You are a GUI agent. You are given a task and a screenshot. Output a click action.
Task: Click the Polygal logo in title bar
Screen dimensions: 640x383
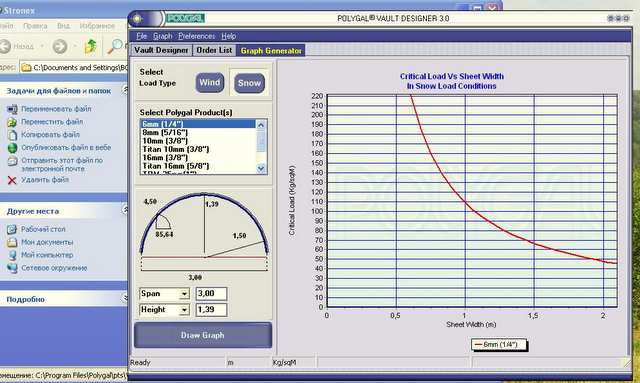pyautogui.click(x=185, y=18)
